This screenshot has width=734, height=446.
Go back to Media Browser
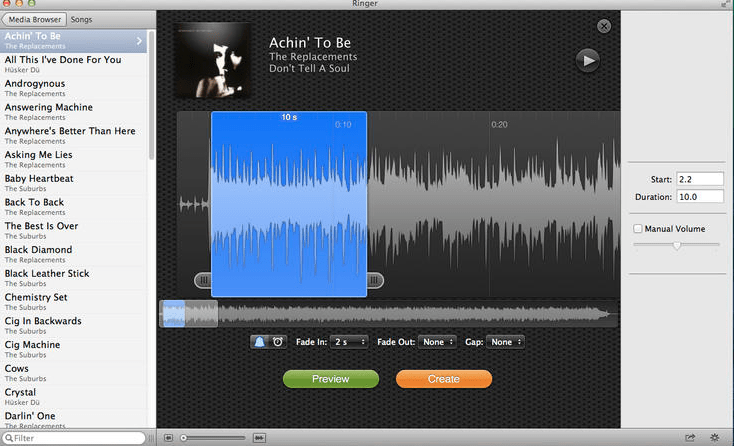tap(34, 20)
